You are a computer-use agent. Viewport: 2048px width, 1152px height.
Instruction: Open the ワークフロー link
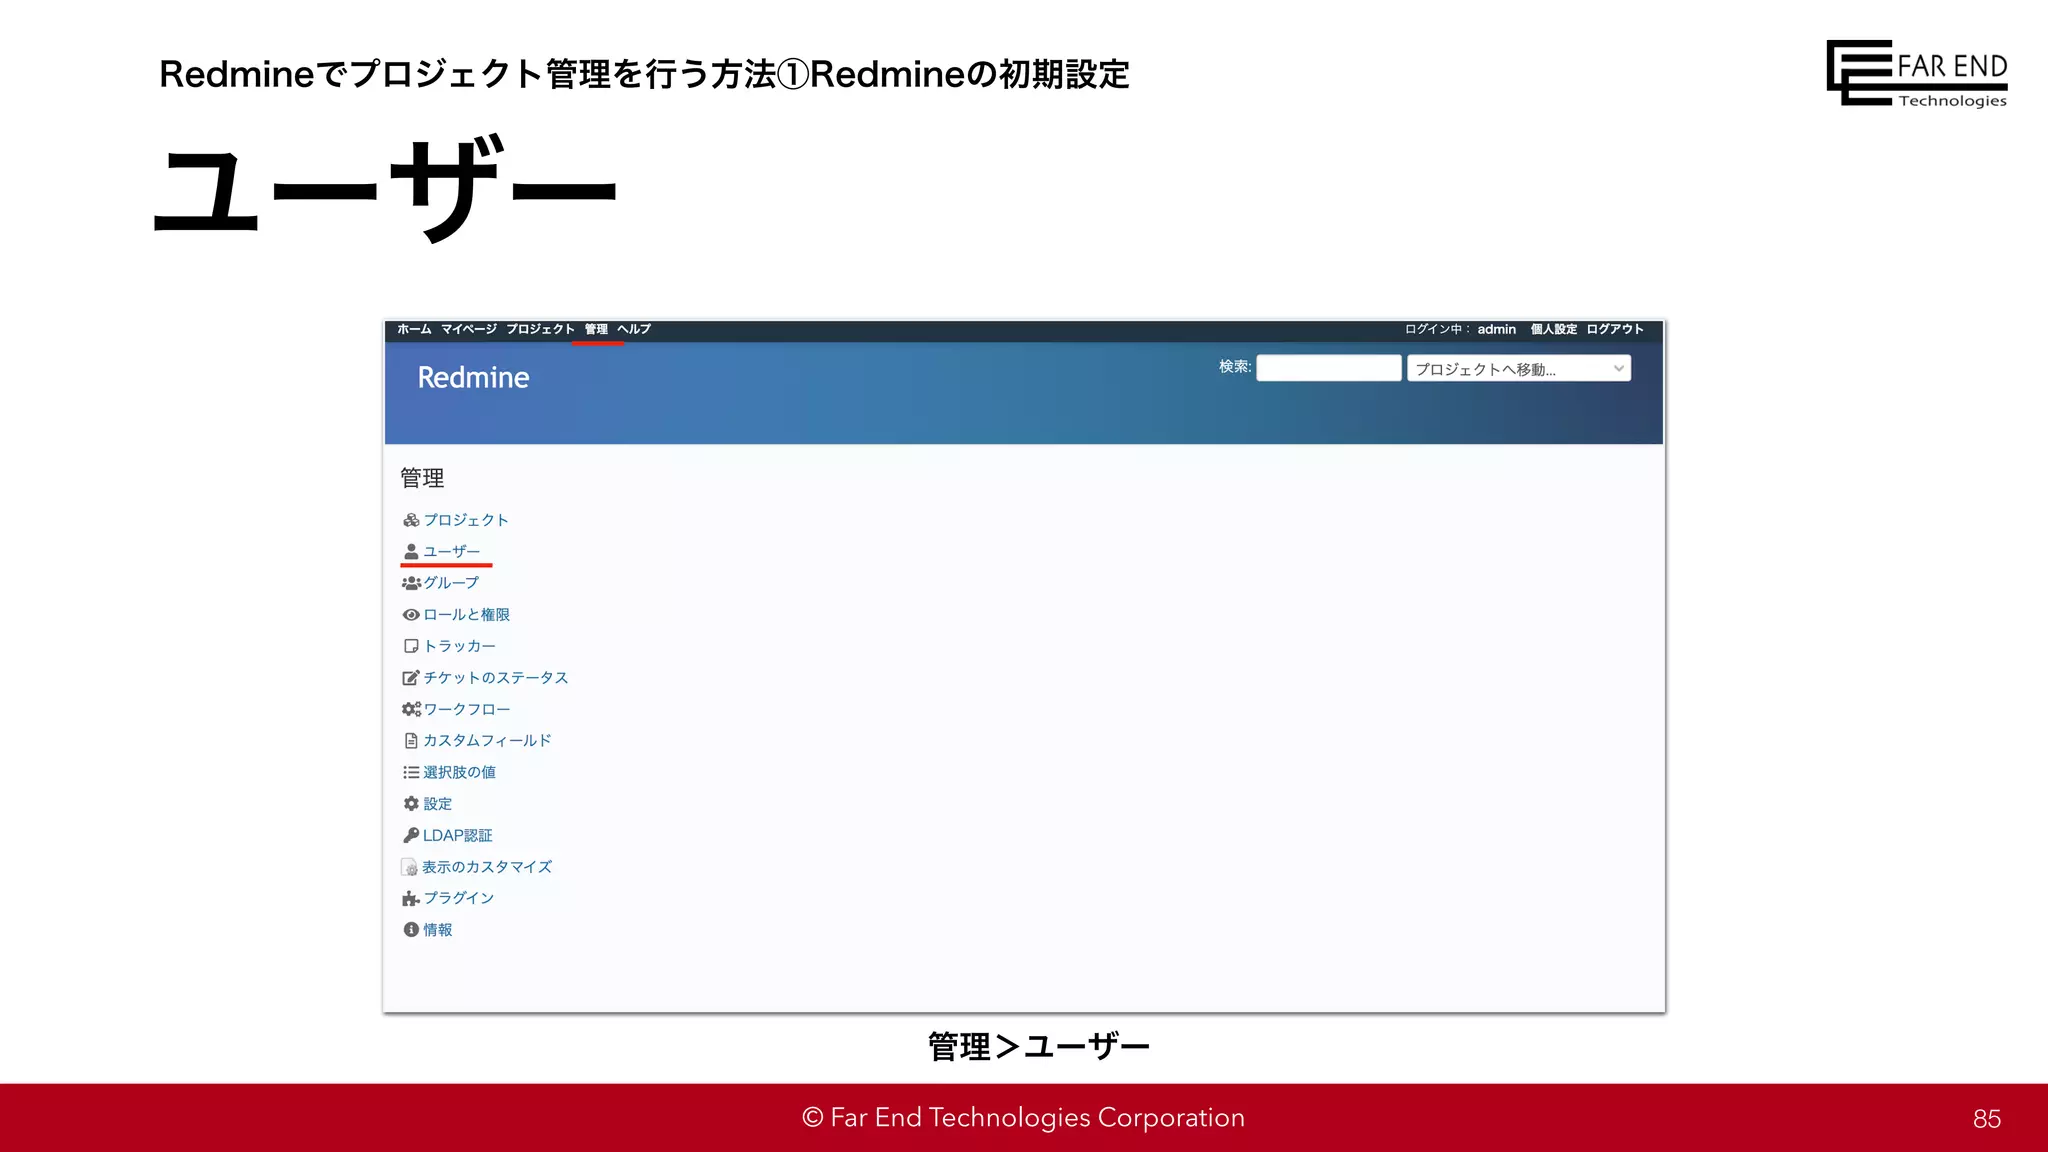pyautogui.click(x=467, y=709)
